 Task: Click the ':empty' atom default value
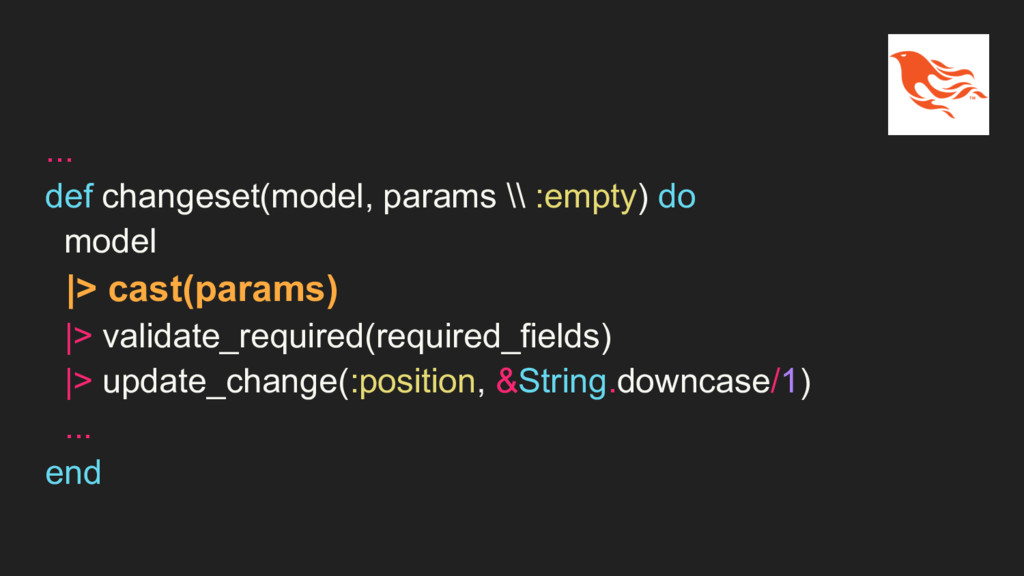click(x=586, y=198)
